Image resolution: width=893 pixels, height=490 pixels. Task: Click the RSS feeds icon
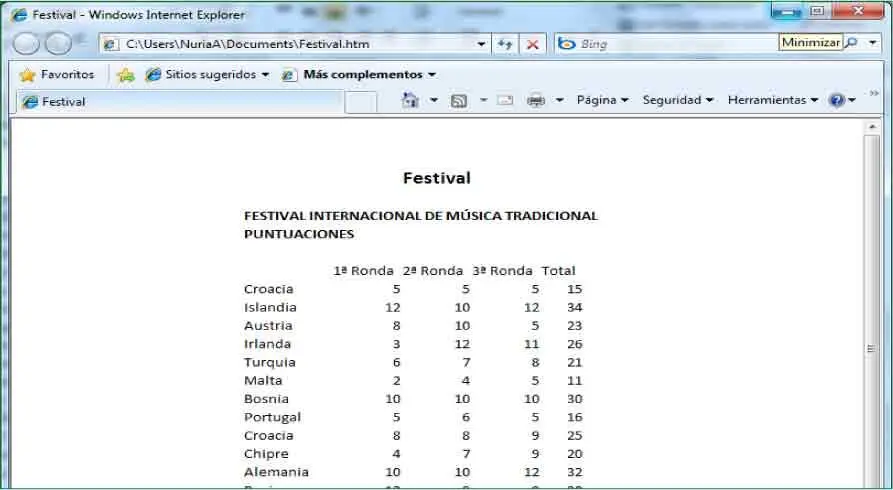pos(459,100)
